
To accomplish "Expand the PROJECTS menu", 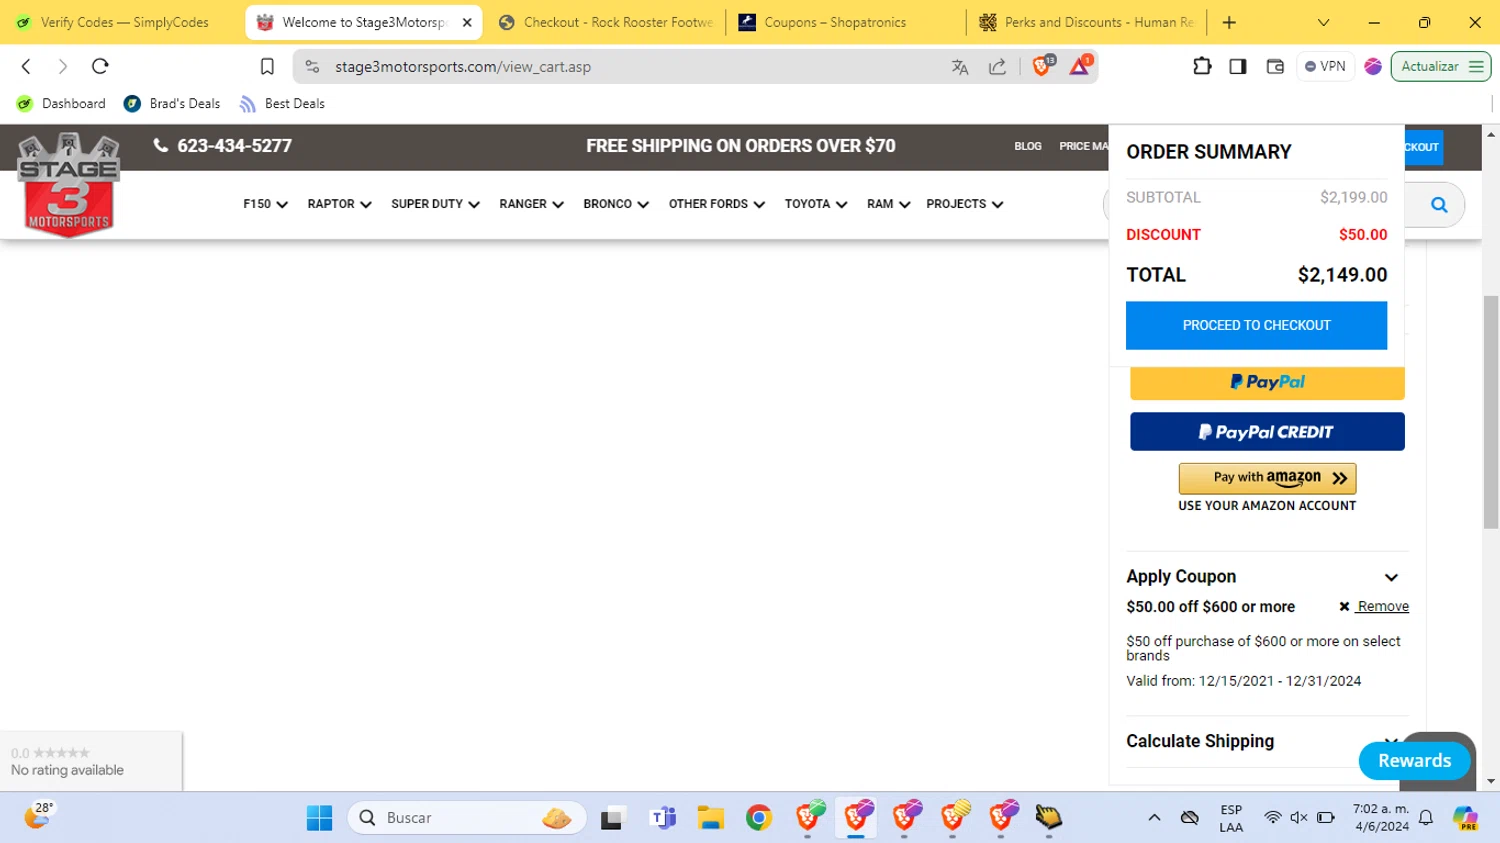I will [964, 204].
